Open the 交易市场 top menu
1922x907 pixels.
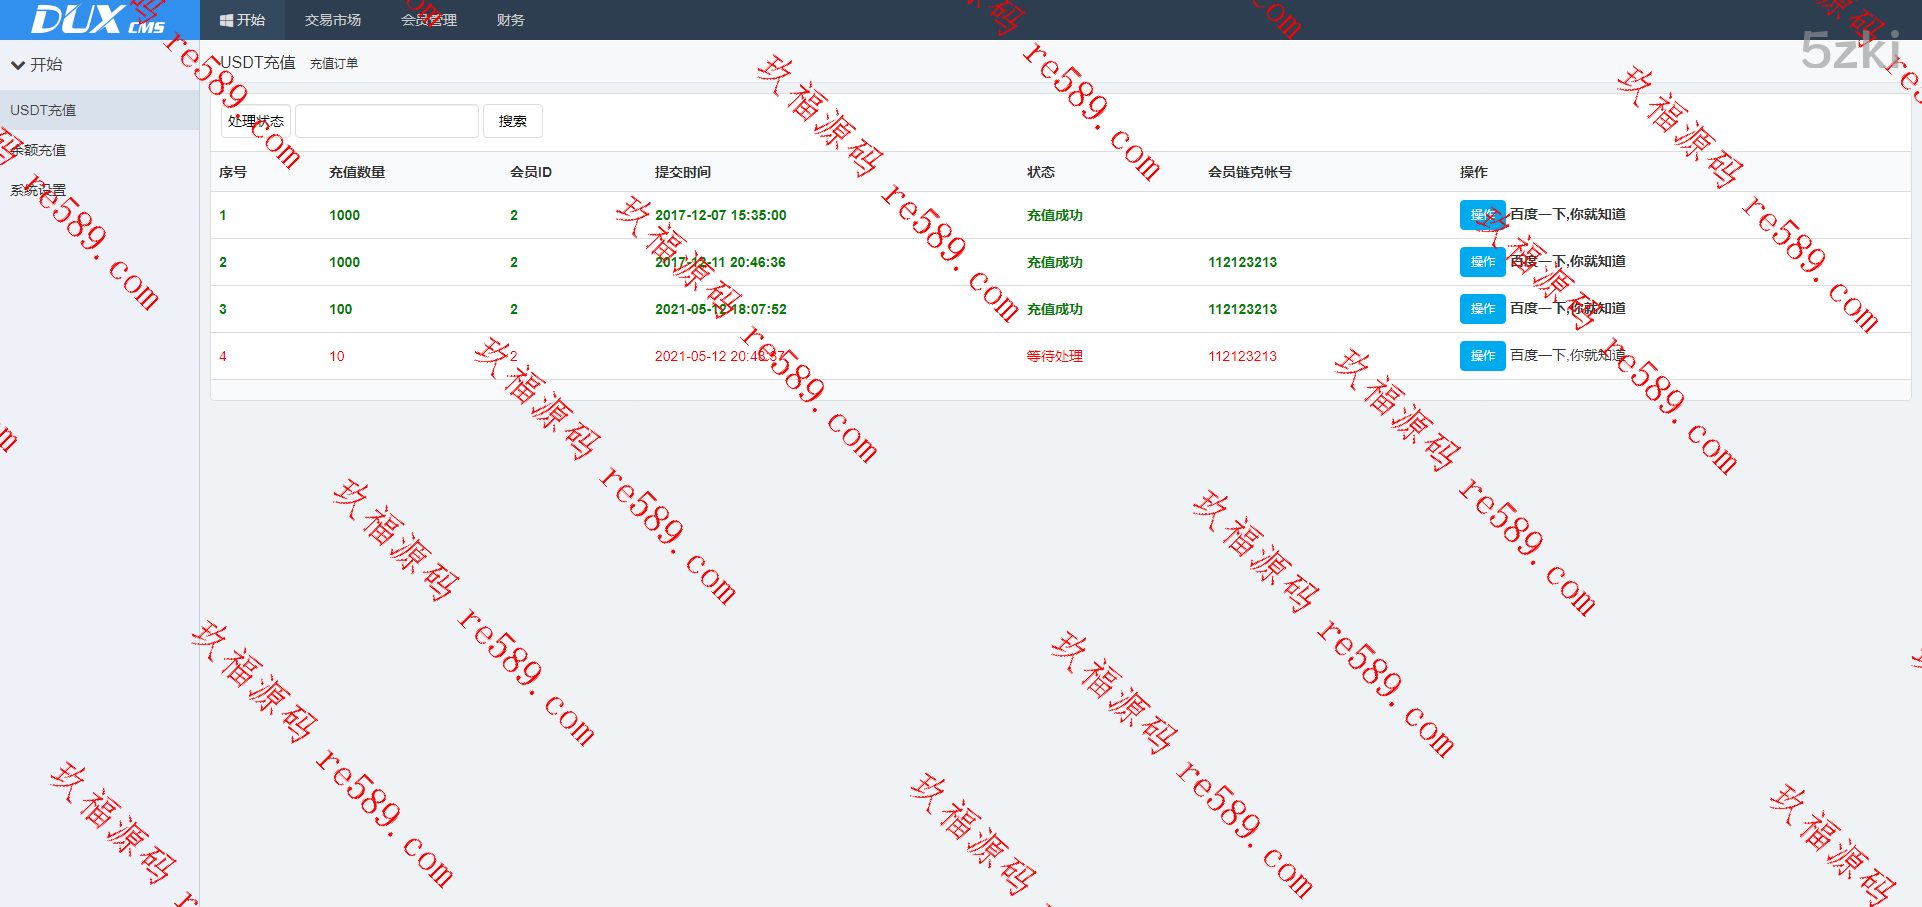[332, 20]
